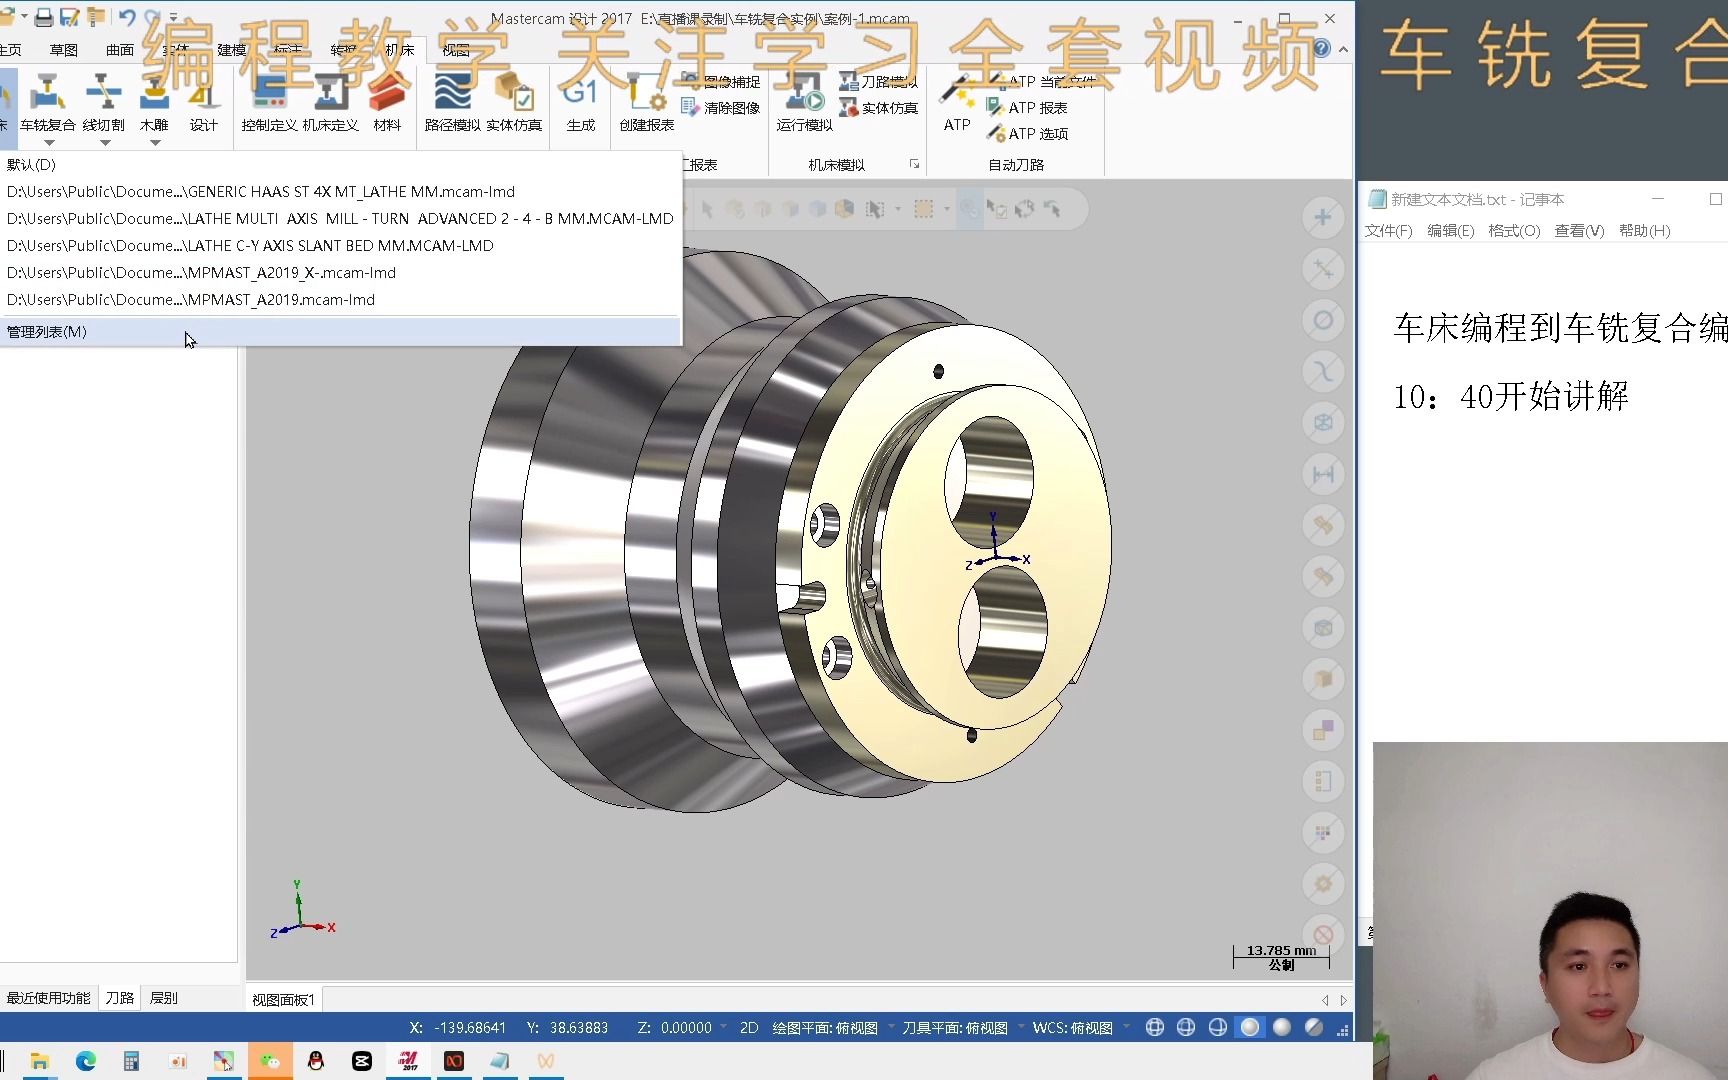
Task: Switch to the Levels (层别) panel tab
Action: click(163, 998)
